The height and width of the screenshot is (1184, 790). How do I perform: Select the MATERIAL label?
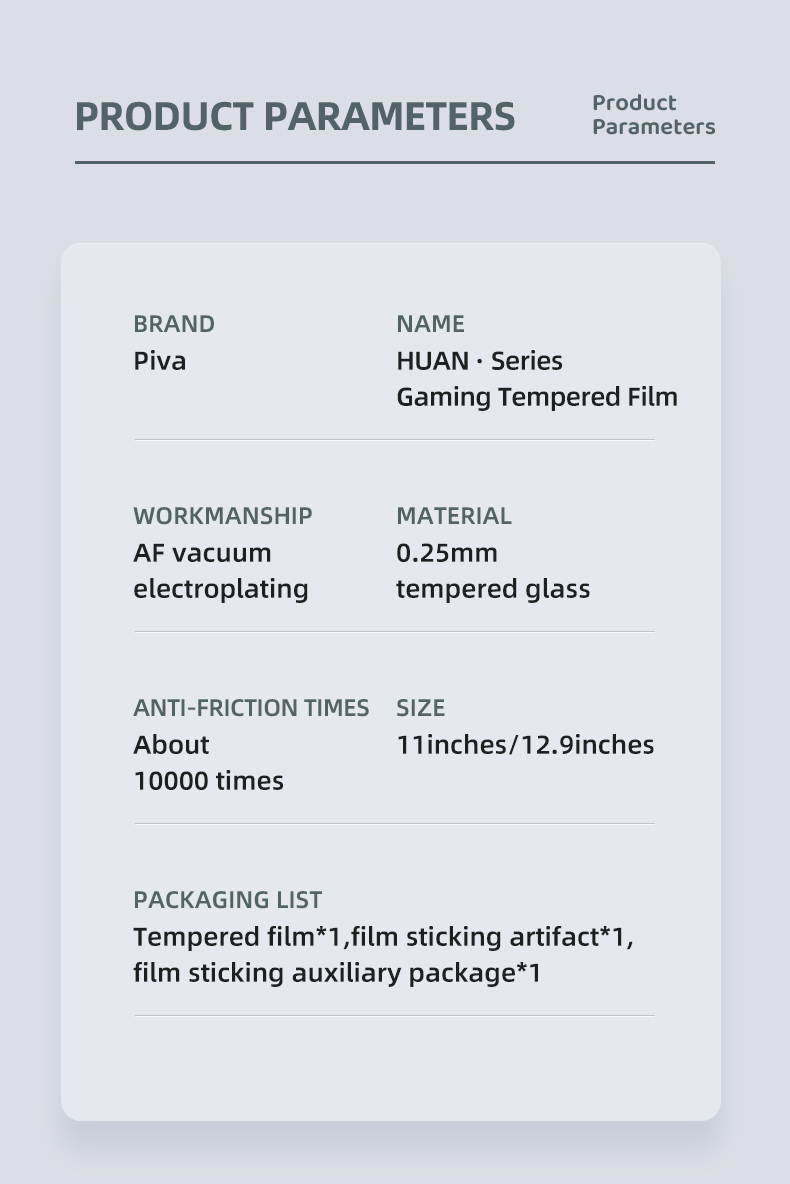point(454,516)
